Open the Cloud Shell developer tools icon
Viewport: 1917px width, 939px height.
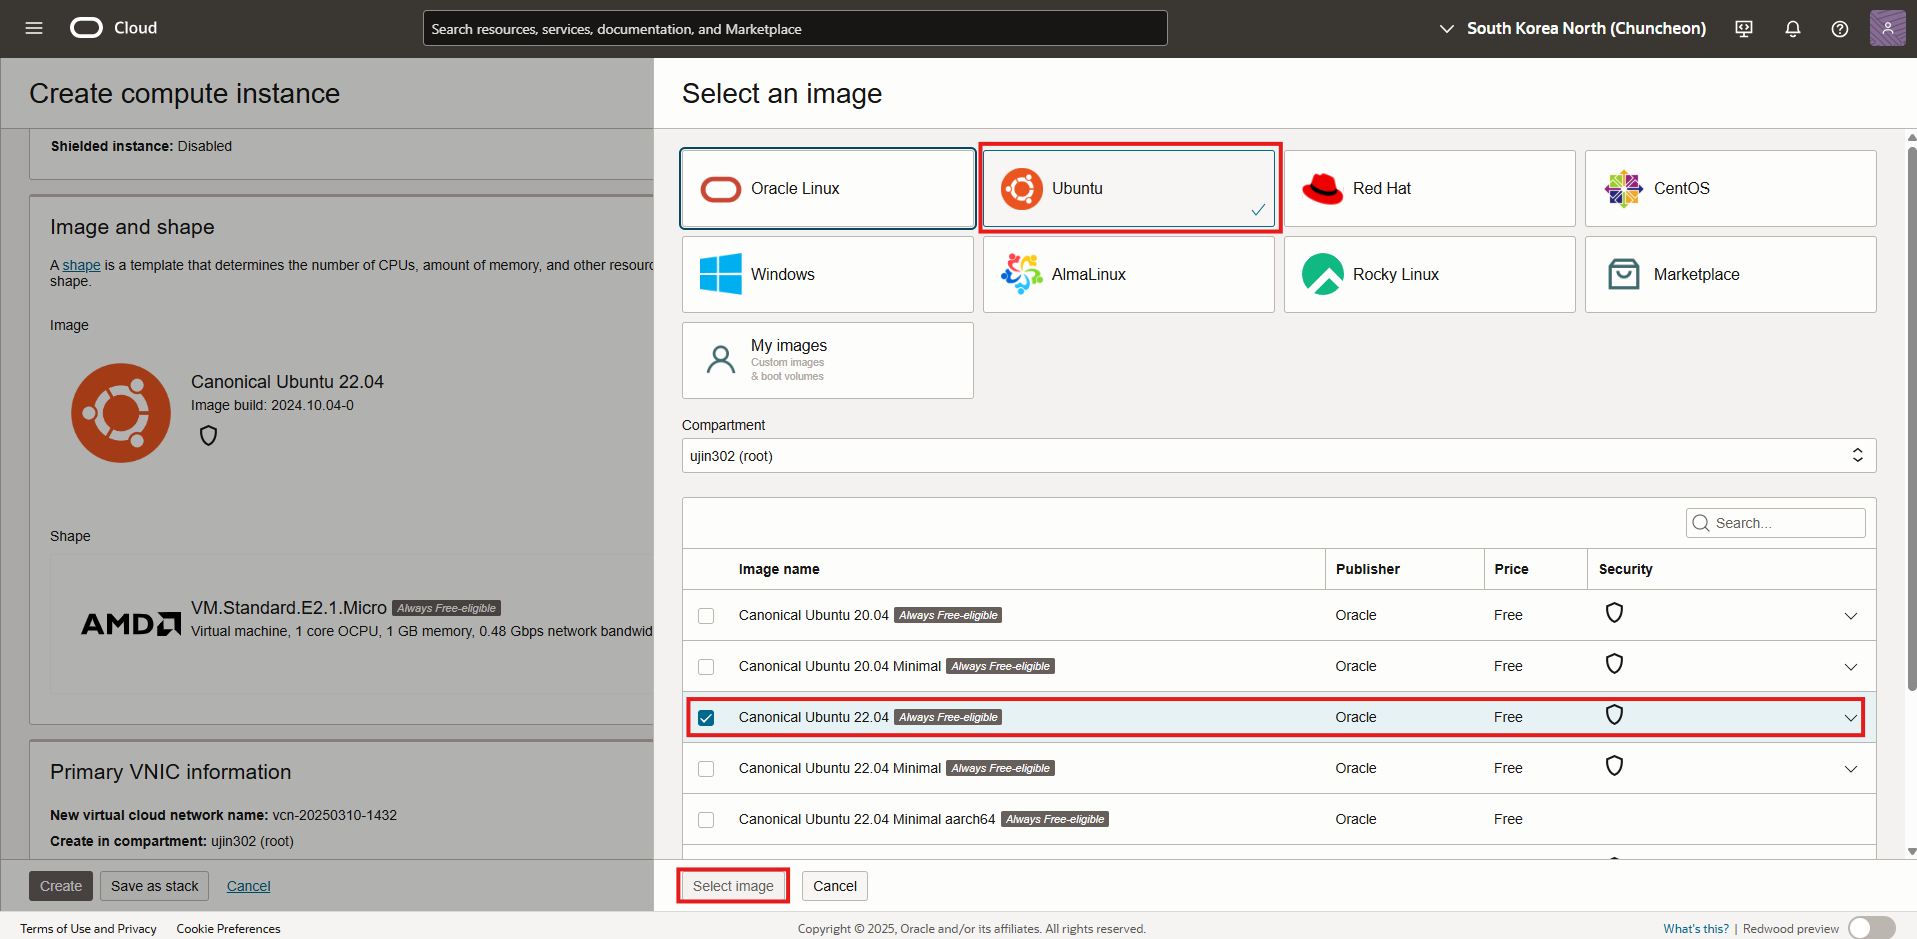1744,29
